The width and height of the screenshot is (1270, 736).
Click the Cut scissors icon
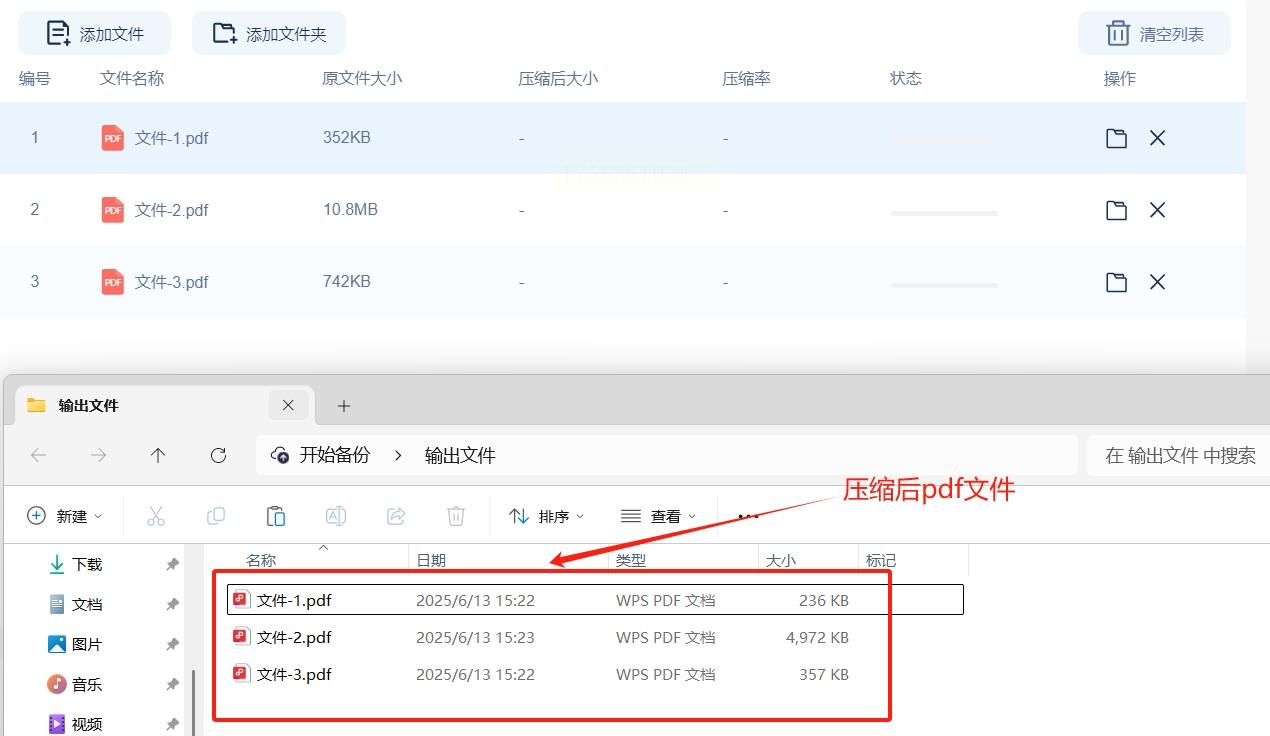[155, 516]
